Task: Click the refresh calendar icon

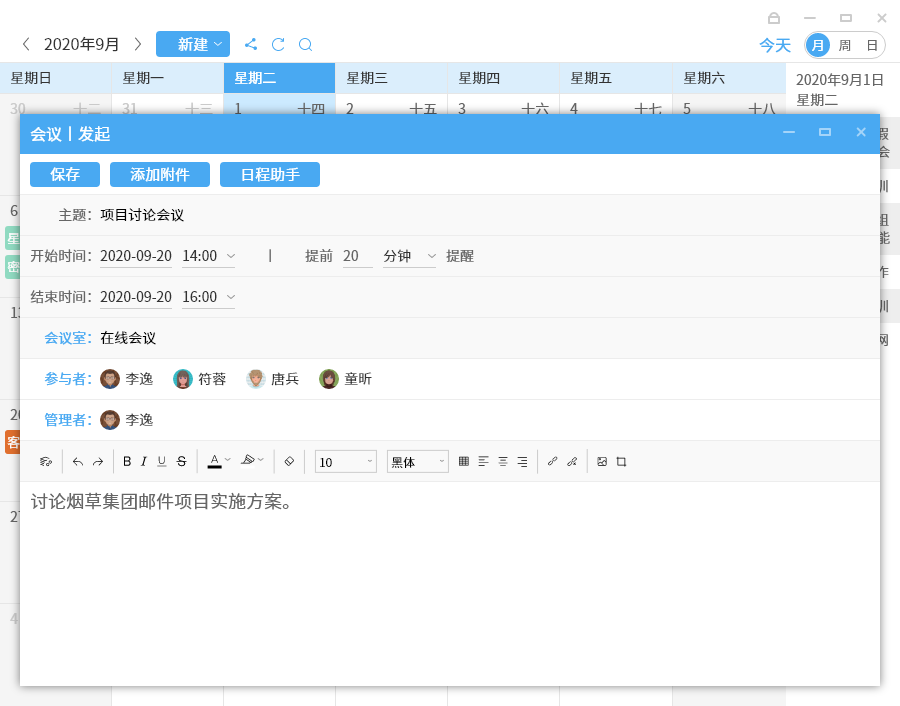Action: 278,44
